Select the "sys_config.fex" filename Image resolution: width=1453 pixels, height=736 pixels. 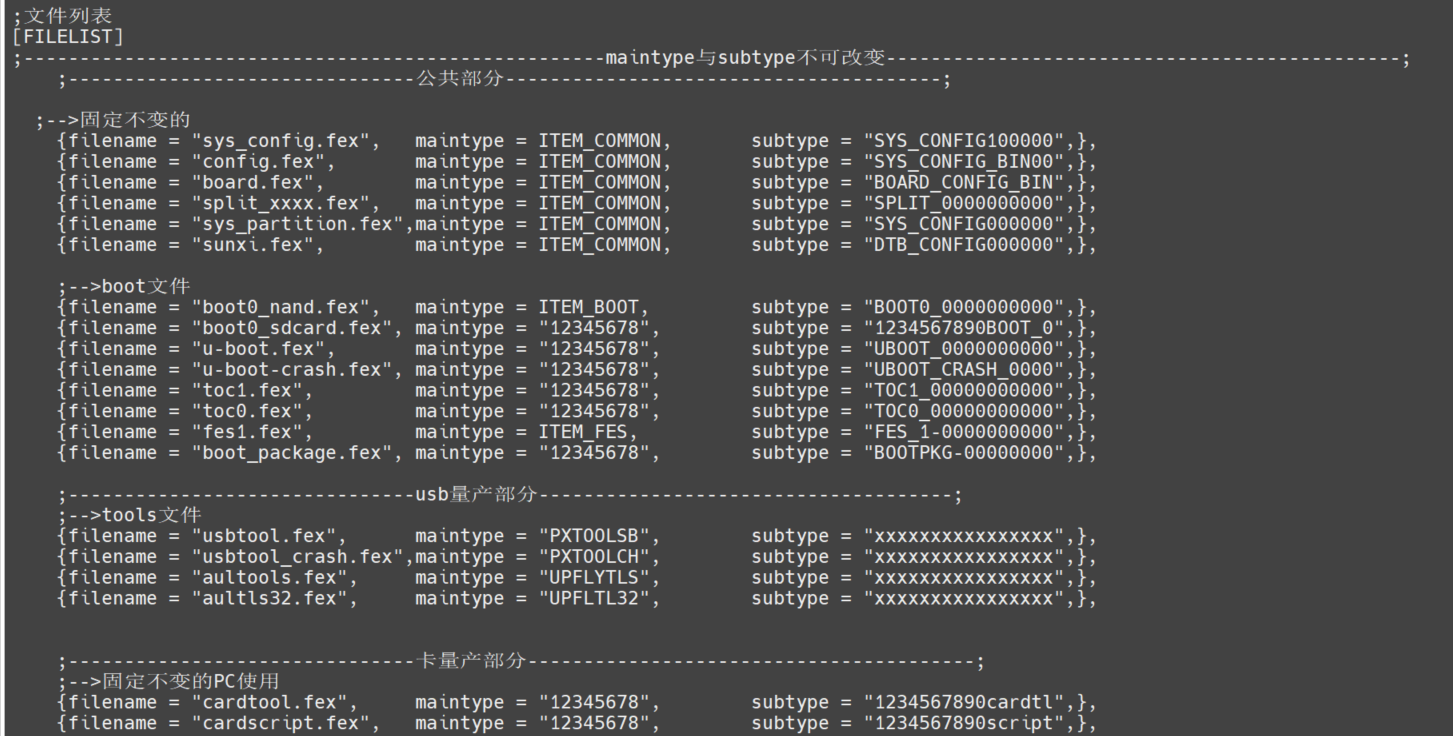pyautogui.click(x=280, y=141)
